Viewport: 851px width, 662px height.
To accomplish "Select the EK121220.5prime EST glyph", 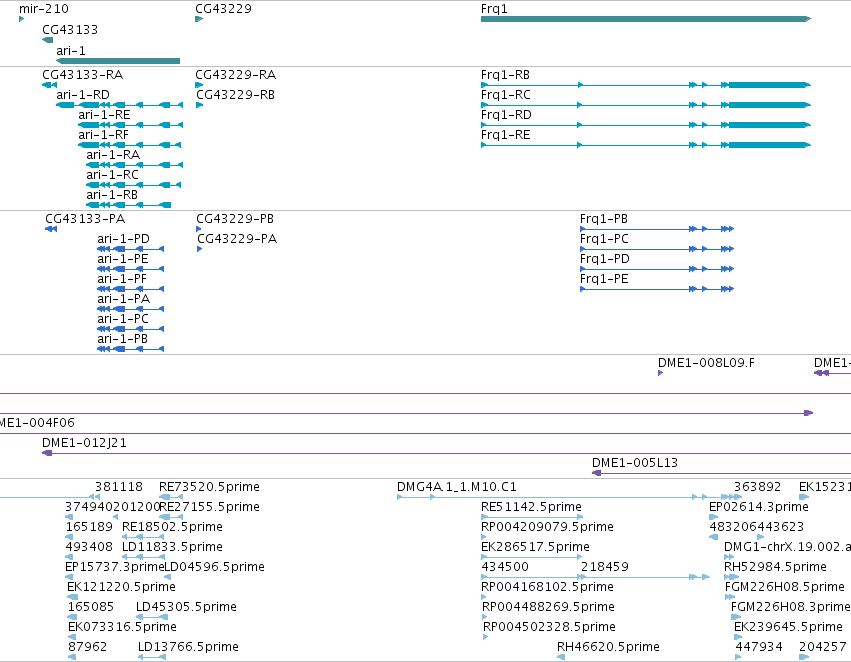I will tap(73, 597).
